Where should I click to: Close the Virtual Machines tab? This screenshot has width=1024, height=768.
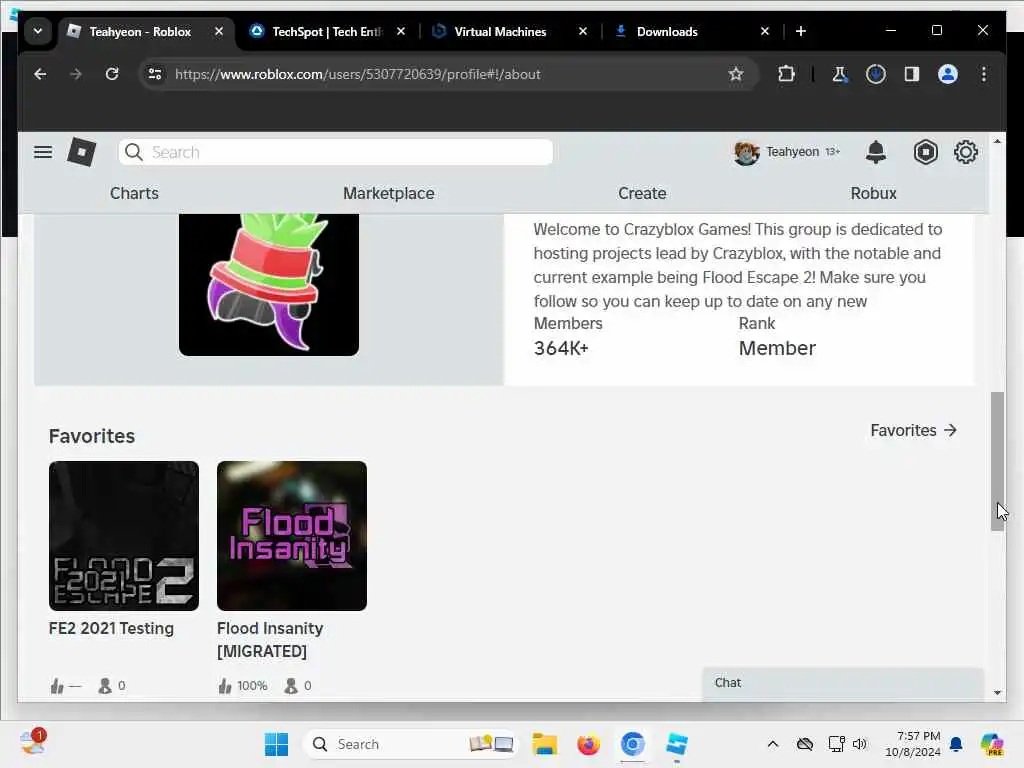[x=583, y=31]
